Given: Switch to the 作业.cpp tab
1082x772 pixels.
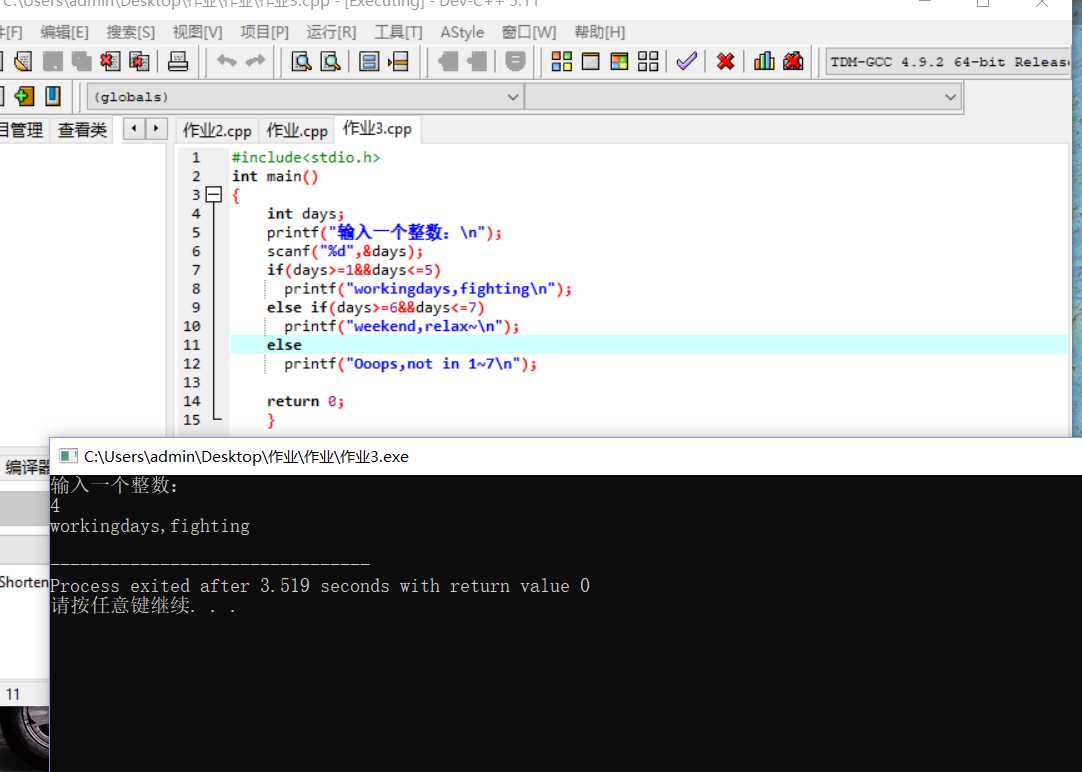Looking at the screenshot, I should [297, 131].
